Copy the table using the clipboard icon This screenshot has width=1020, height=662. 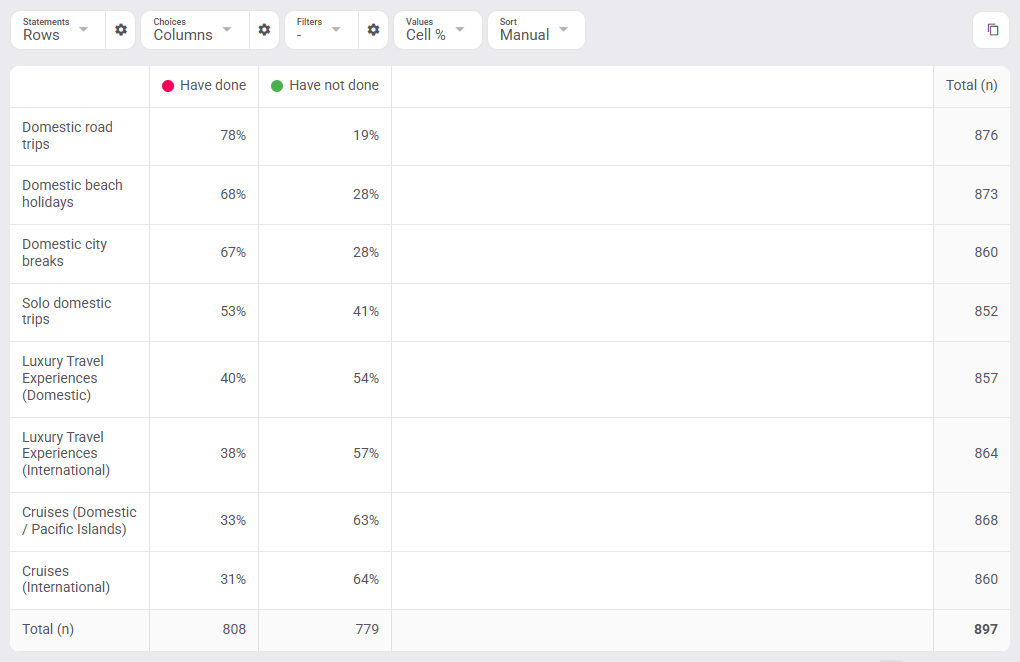pyautogui.click(x=992, y=30)
